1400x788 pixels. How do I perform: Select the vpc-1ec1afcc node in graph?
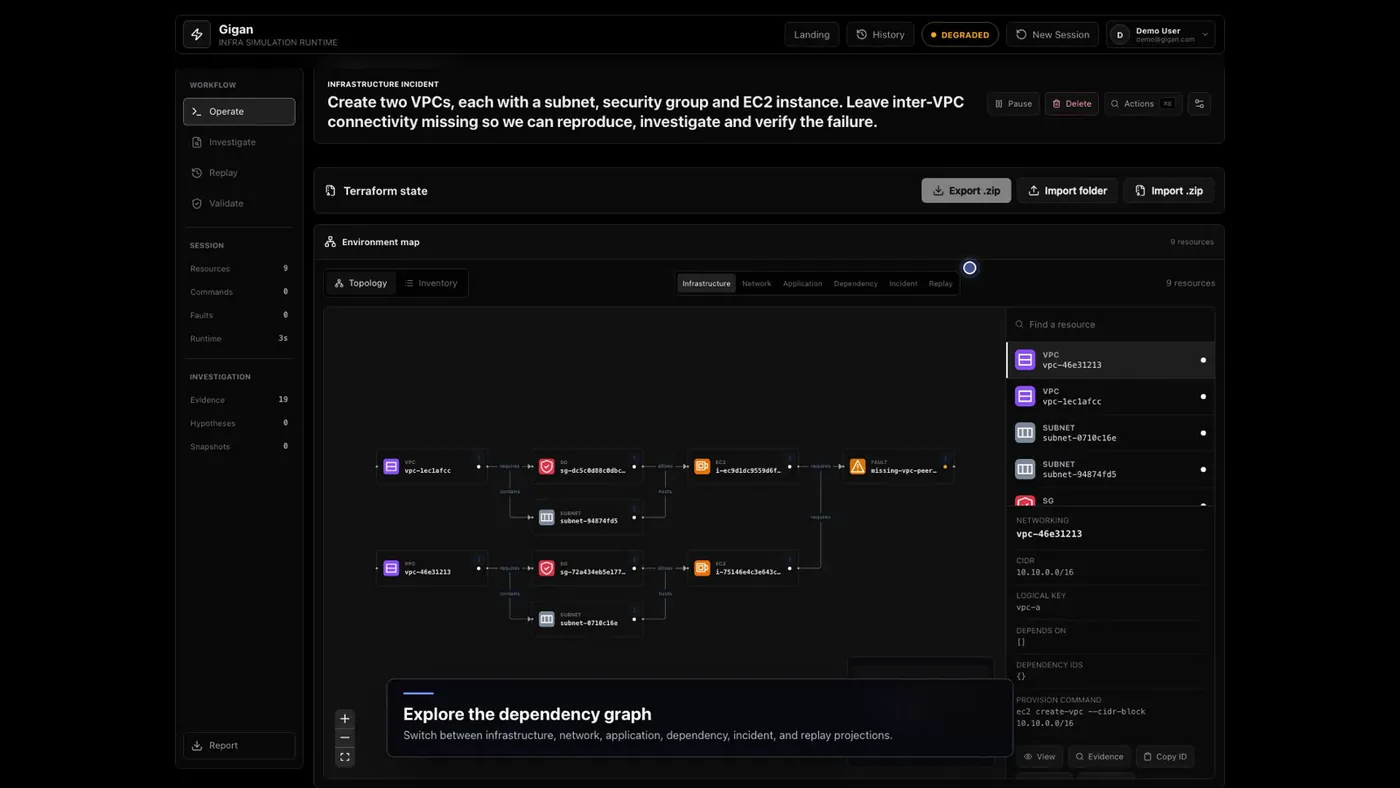point(431,466)
